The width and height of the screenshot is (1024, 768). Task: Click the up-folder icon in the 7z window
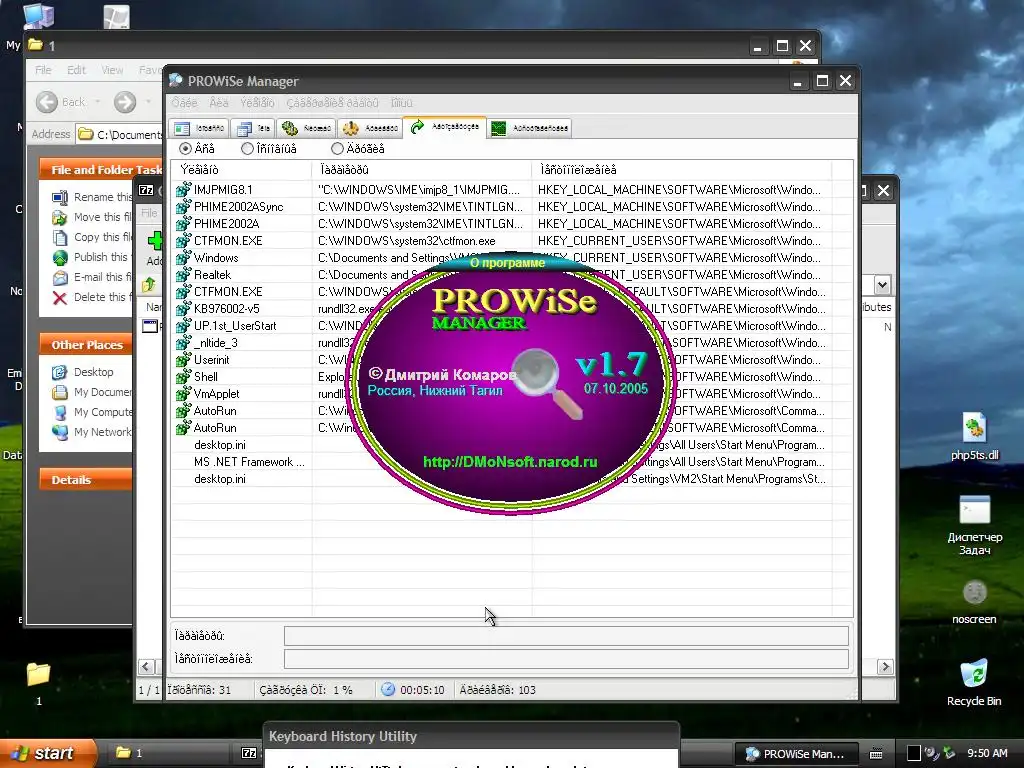[149, 285]
